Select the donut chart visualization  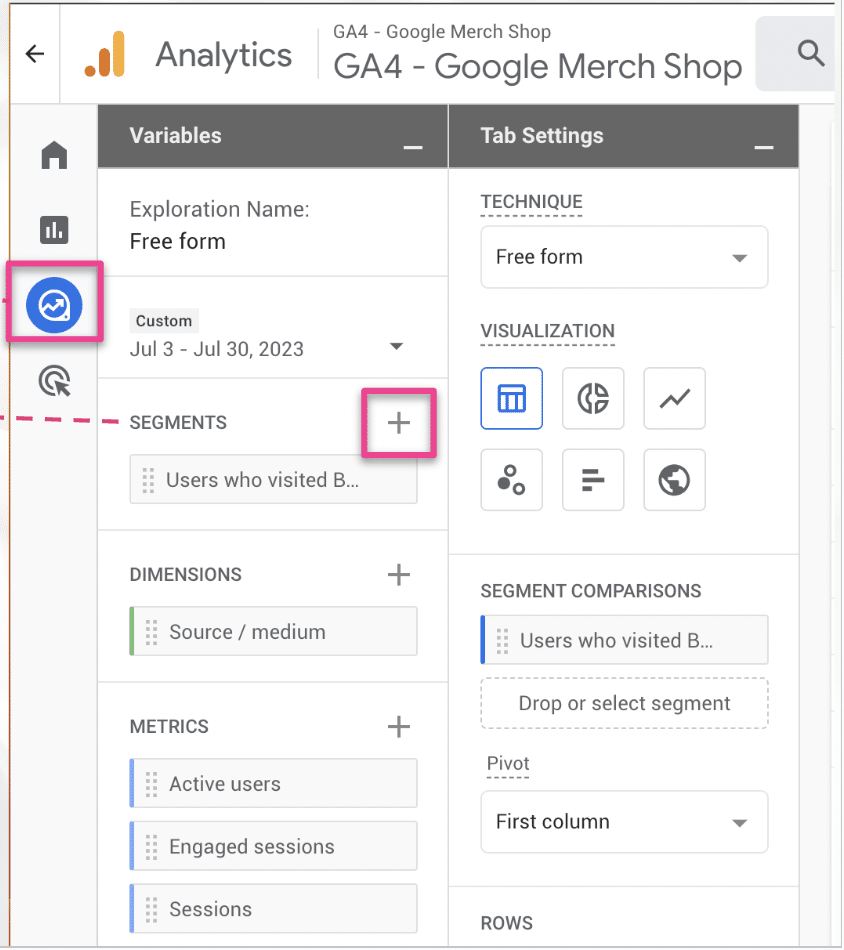pyautogui.click(x=593, y=398)
